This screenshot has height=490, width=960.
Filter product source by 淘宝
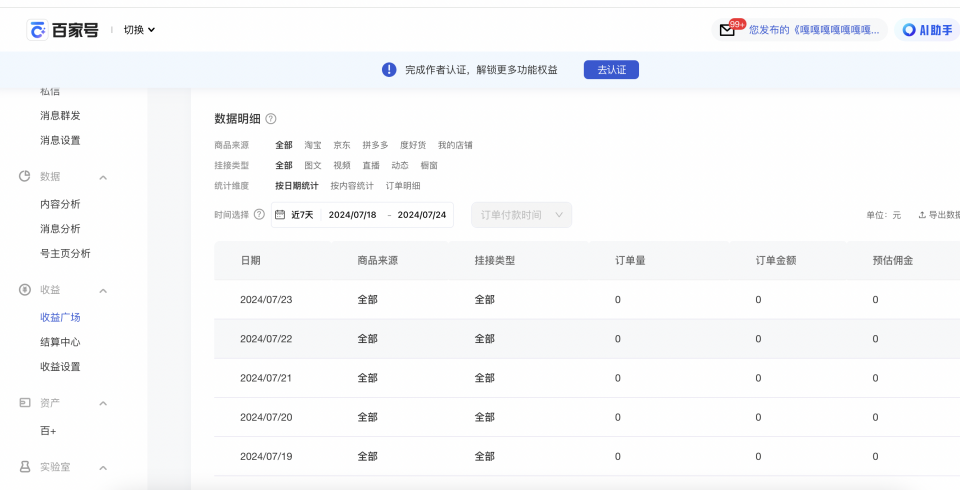point(313,145)
